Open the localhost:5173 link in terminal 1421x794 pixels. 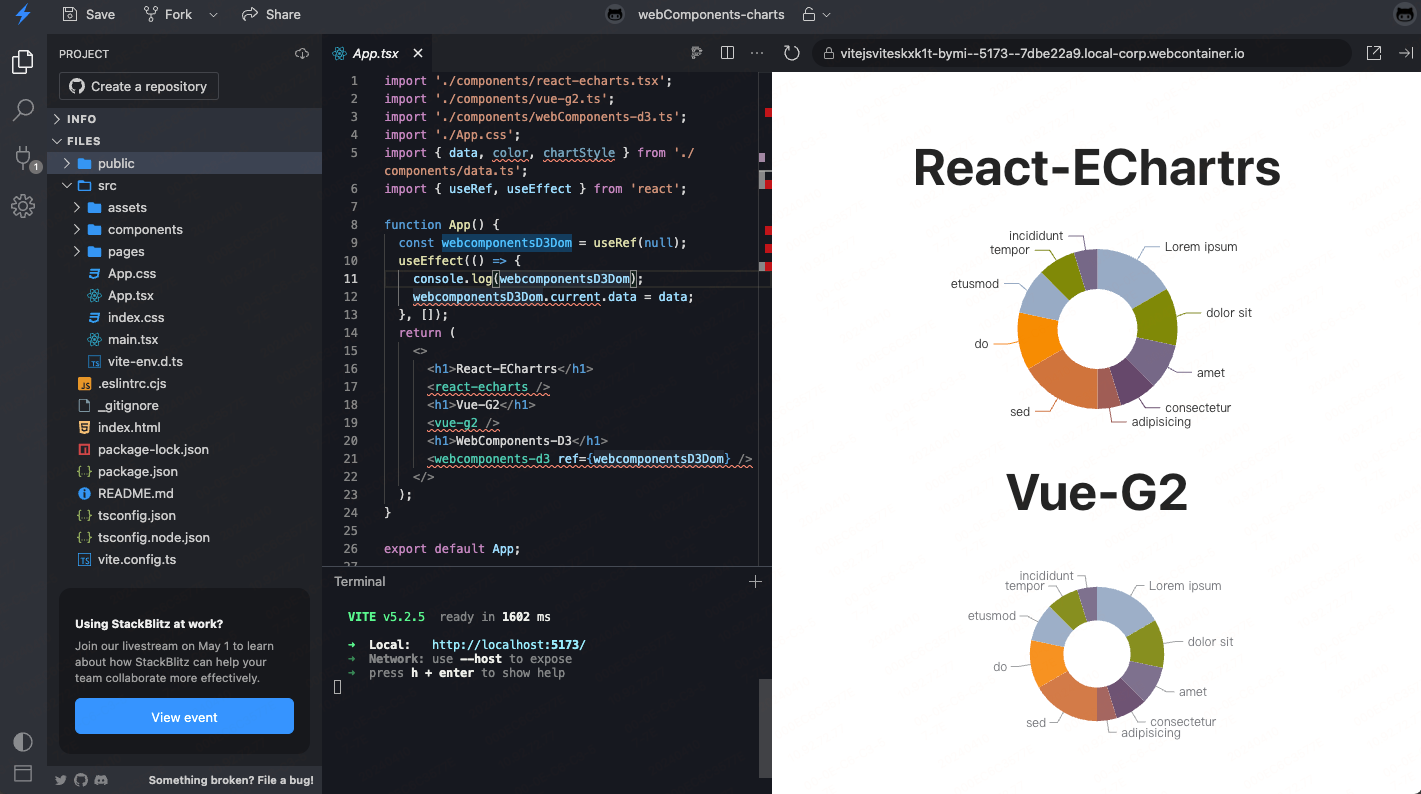pos(509,645)
